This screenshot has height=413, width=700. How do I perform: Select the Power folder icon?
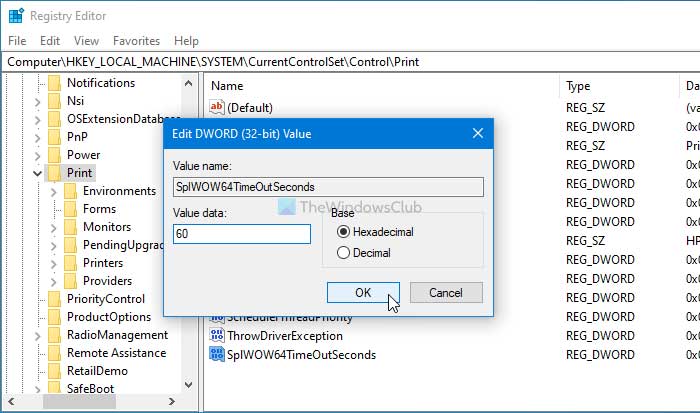point(54,155)
